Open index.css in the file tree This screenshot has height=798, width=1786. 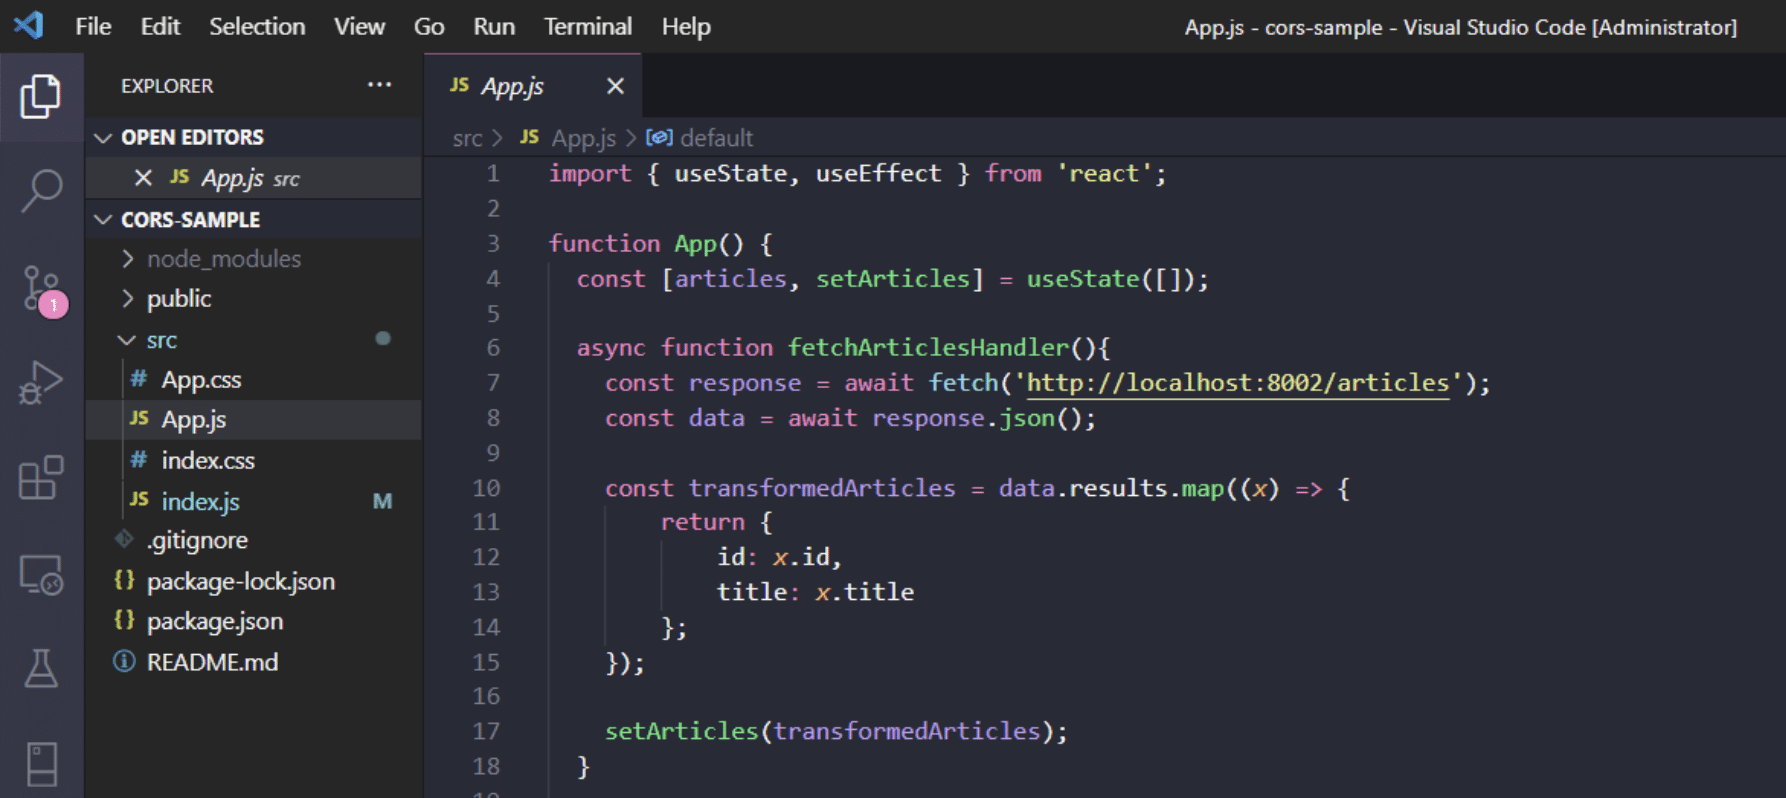pyautogui.click(x=208, y=460)
